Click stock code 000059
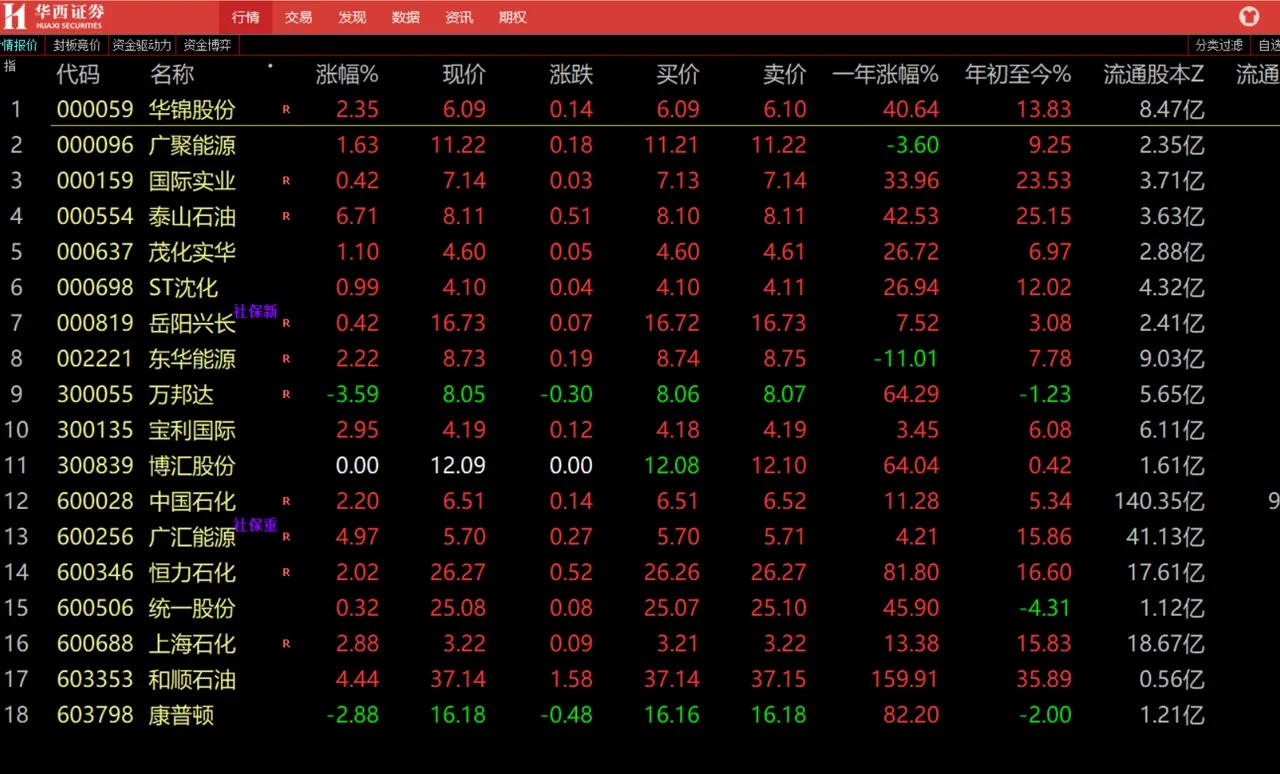1280x774 pixels. pyautogui.click(x=95, y=110)
